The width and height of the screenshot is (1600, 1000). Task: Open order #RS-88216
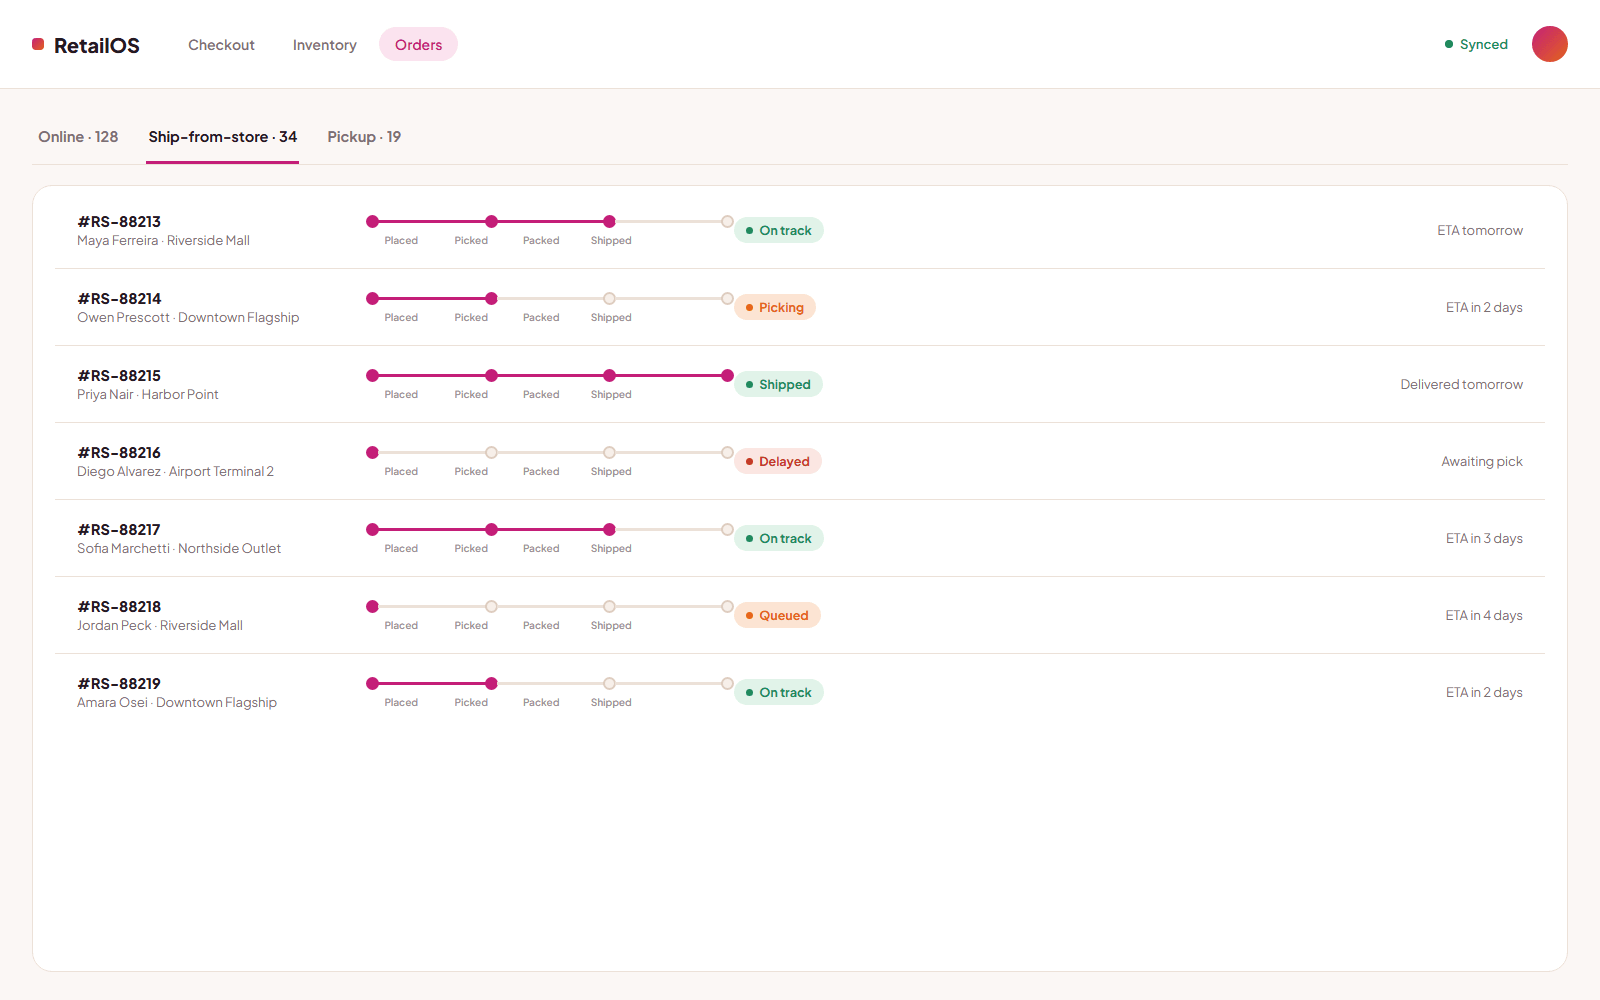click(800, 461)
